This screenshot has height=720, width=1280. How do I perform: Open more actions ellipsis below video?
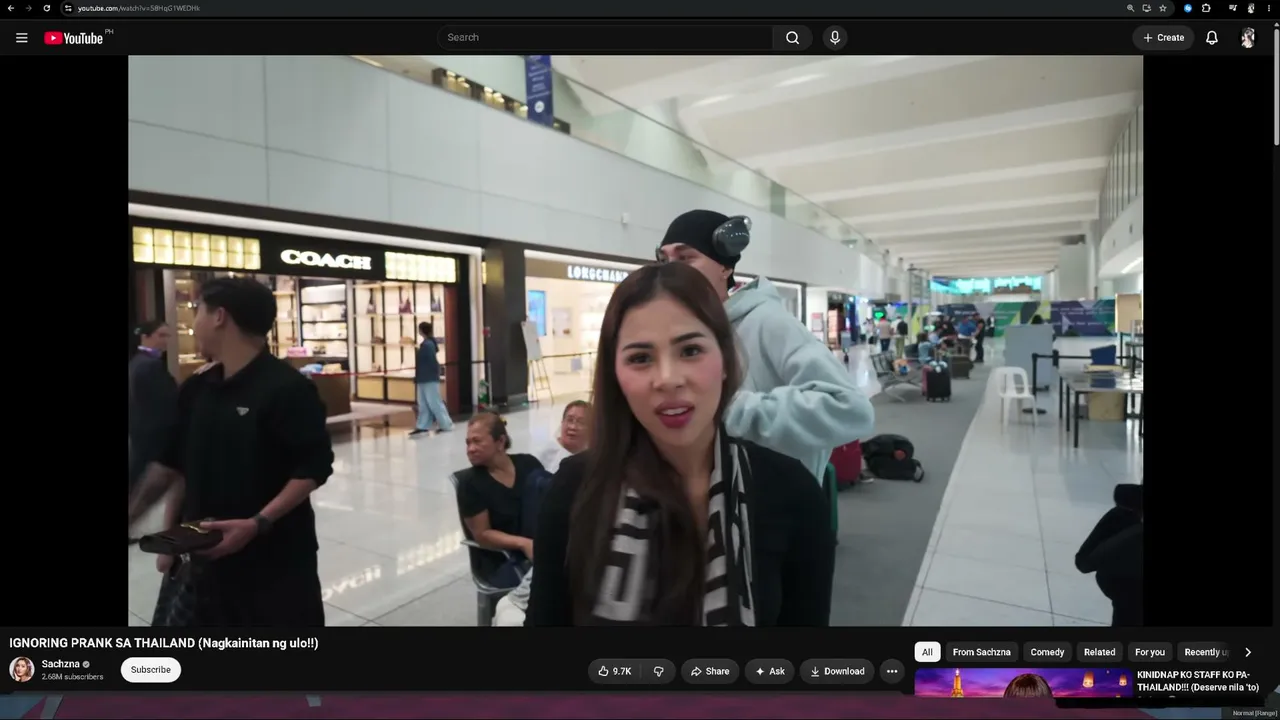click(892, 671)
